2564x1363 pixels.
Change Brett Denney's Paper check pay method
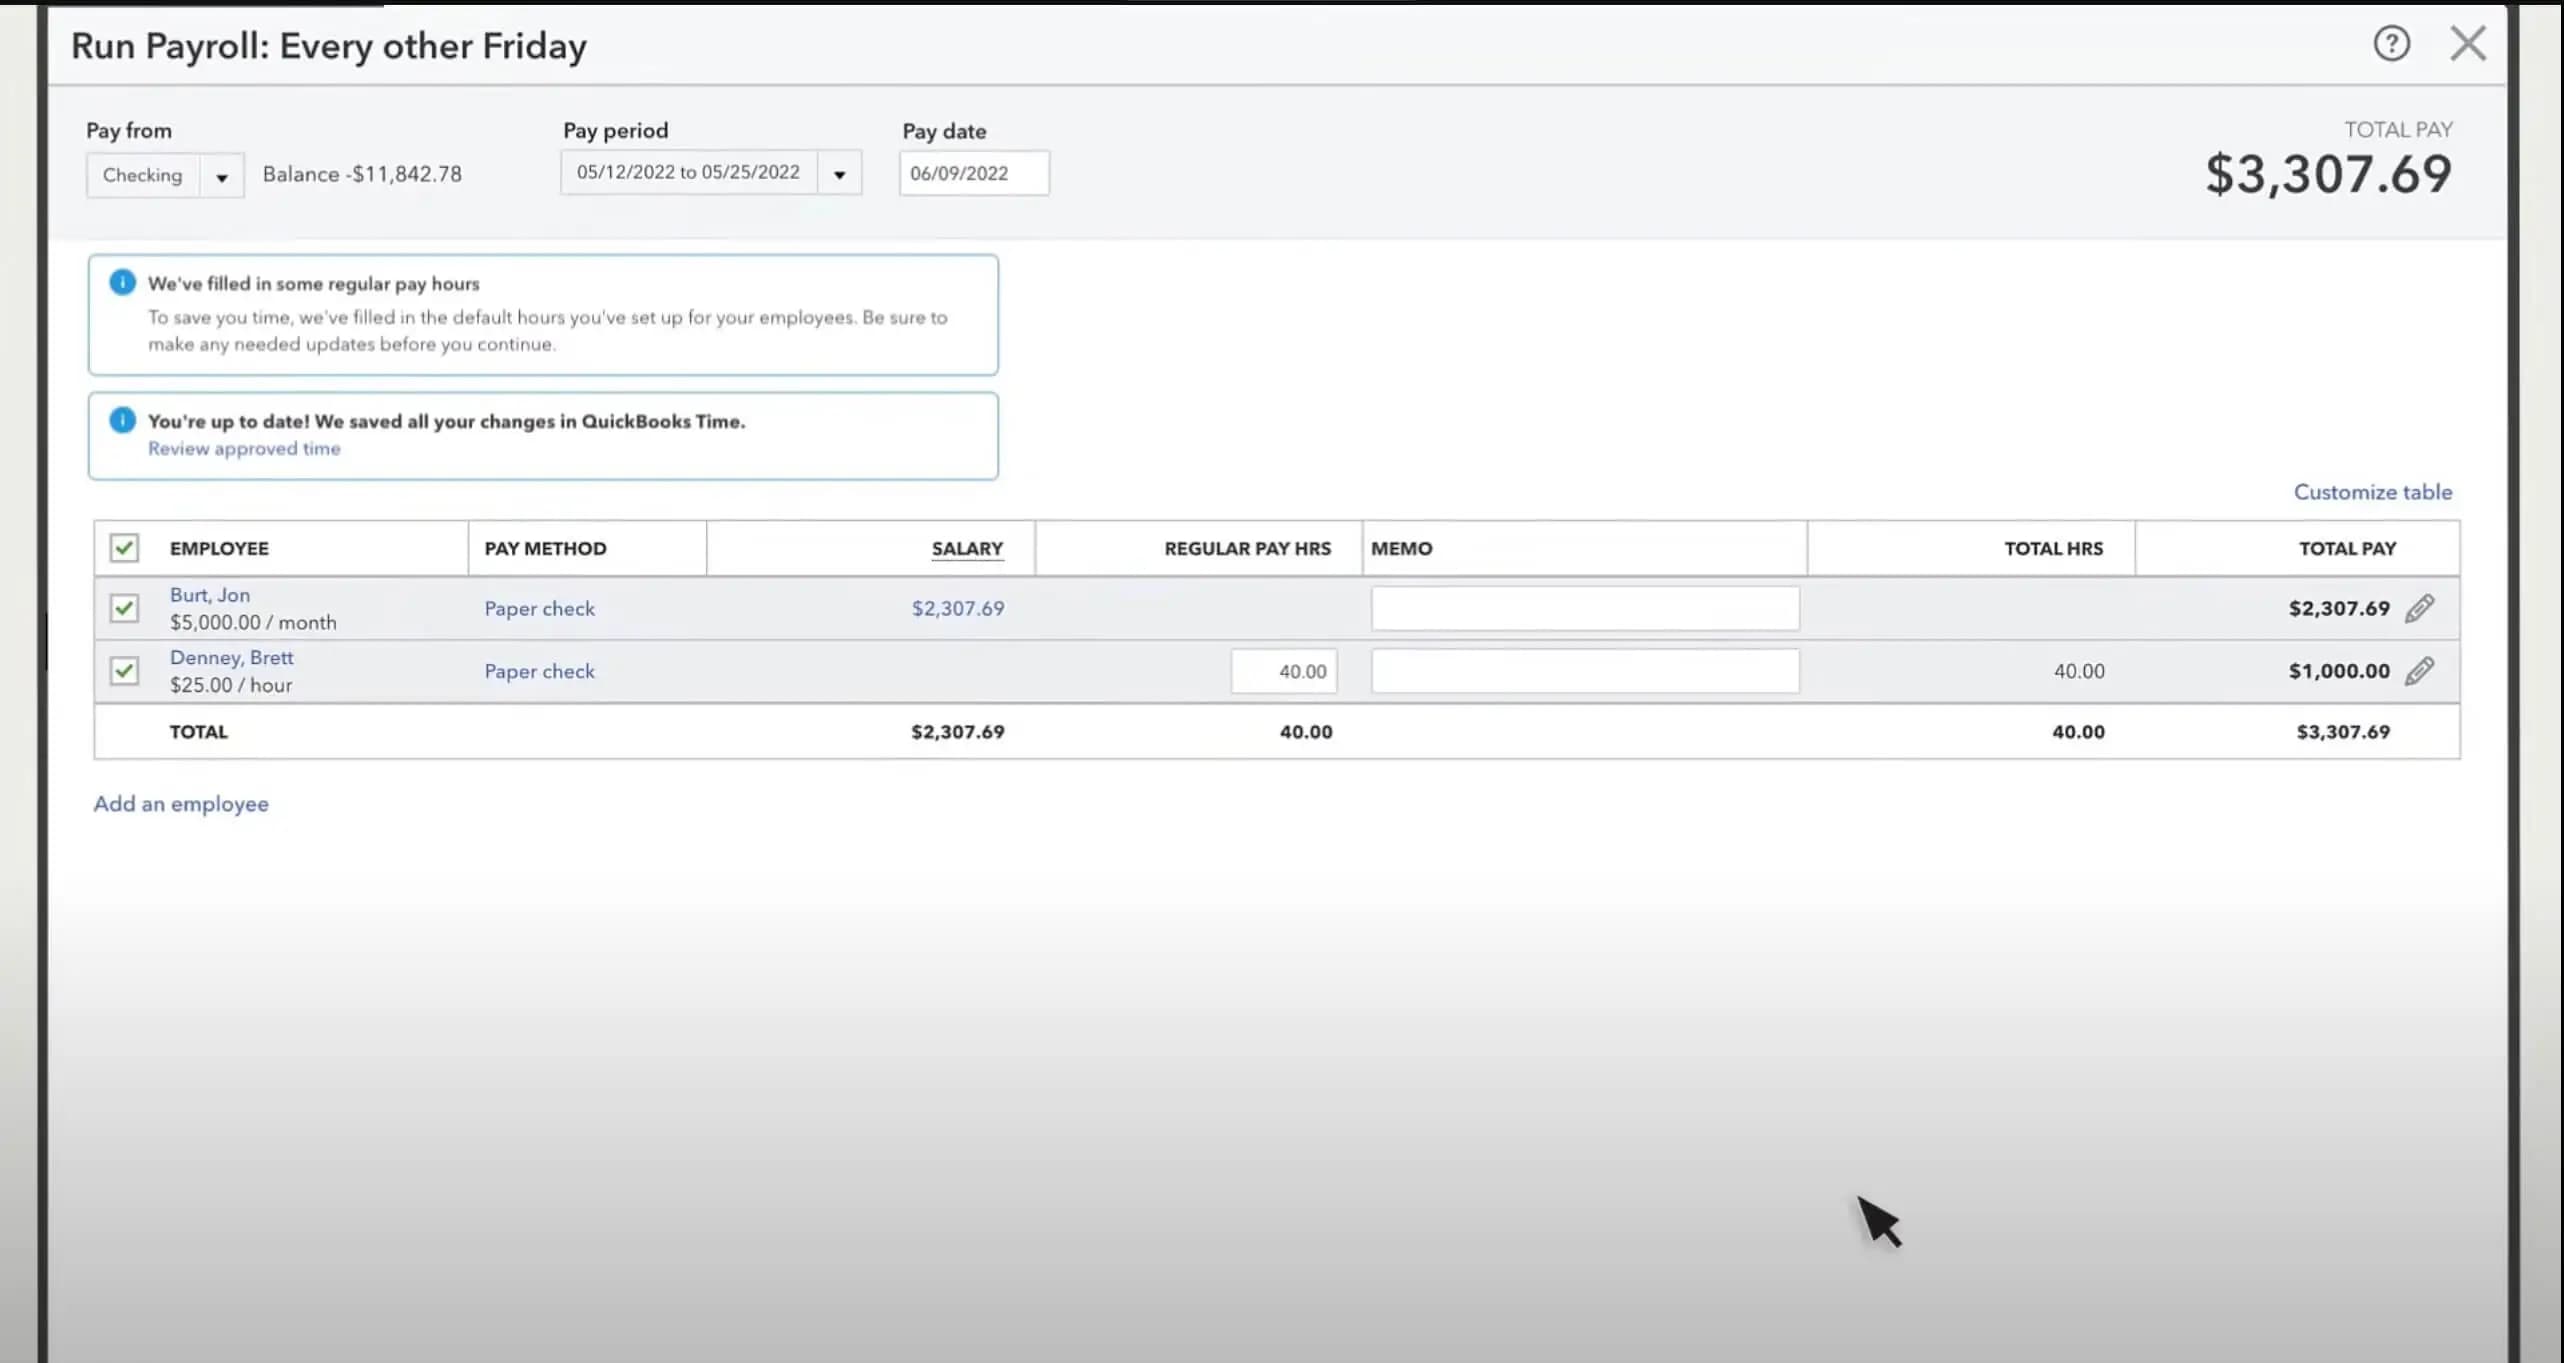point(539,672)
